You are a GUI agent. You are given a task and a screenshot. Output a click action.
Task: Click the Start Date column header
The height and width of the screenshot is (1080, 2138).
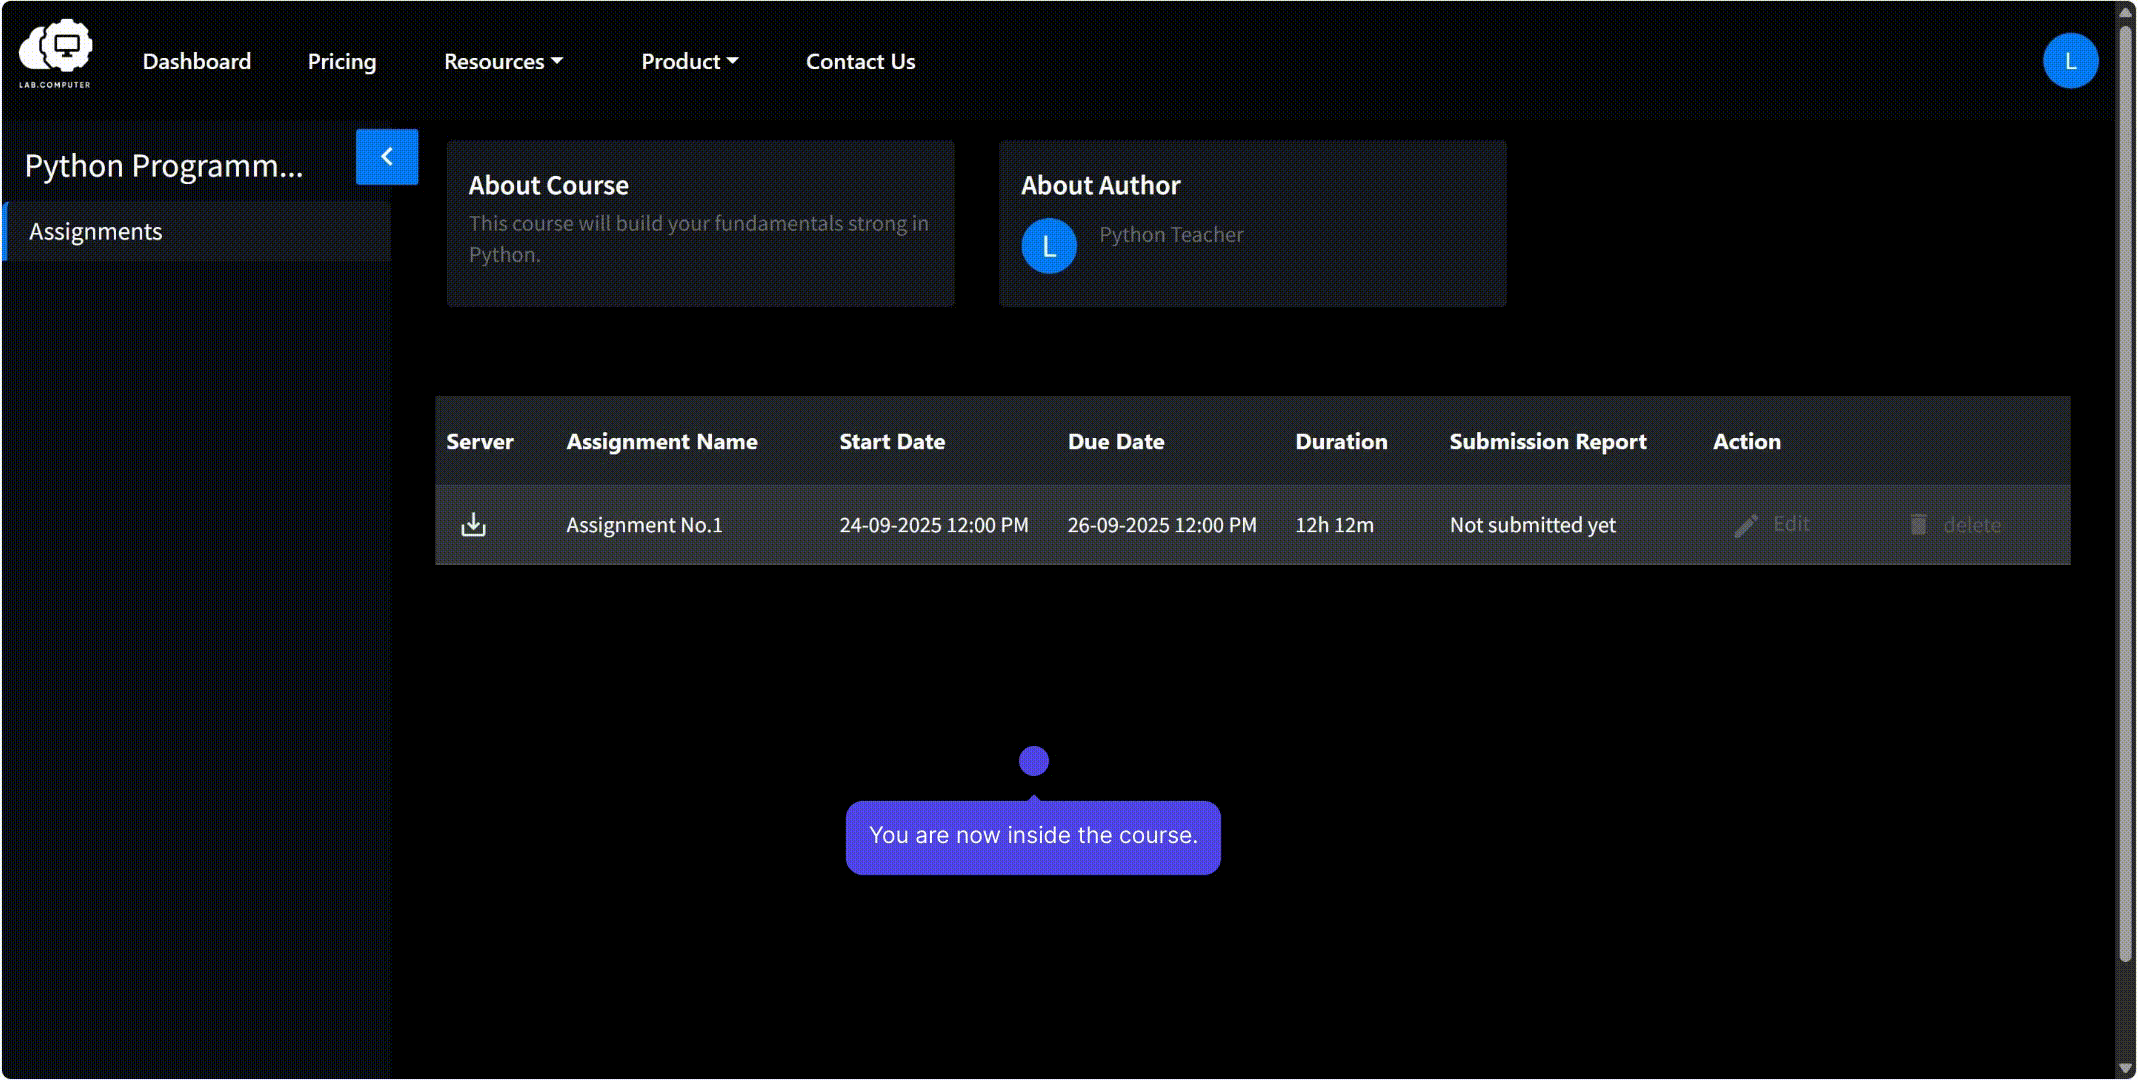pos(892,442)
